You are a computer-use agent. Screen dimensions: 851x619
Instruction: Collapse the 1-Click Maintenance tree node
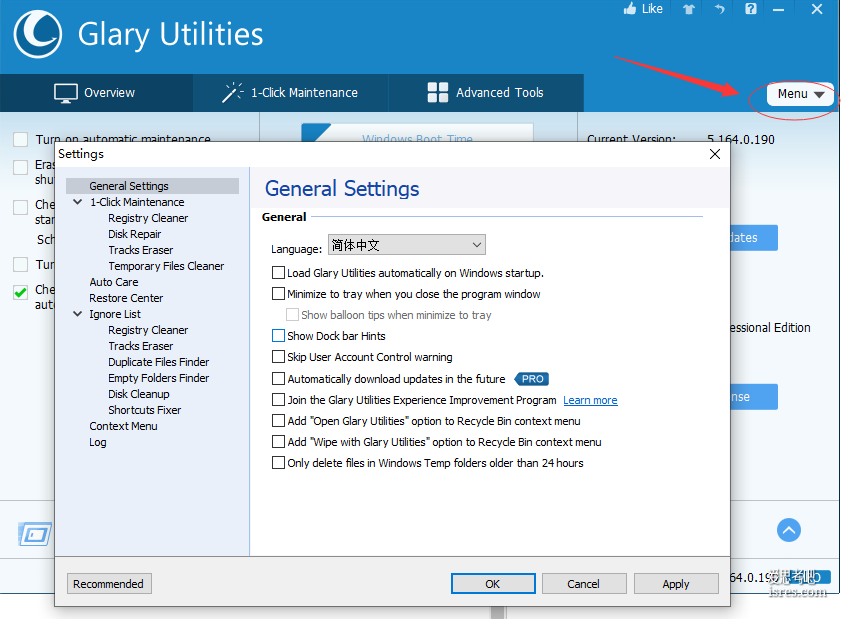78,202
